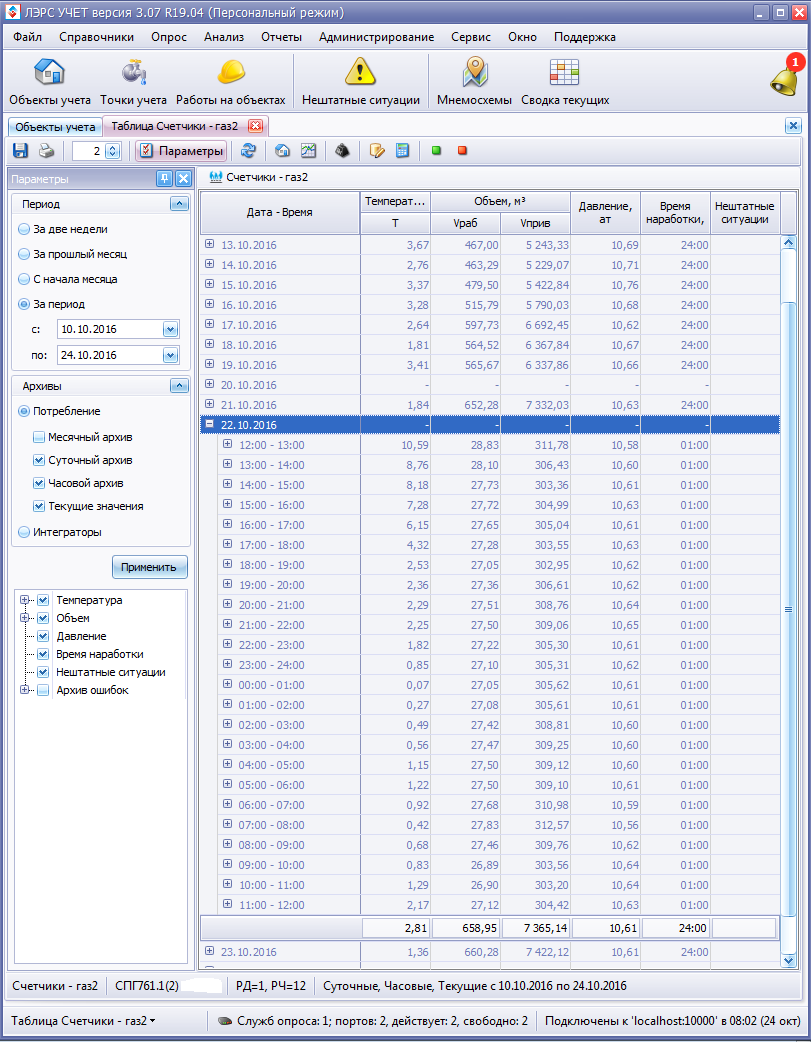Click the Нештатные ситуации column header
Screen dimensions: 811x1042
[745, 213]
